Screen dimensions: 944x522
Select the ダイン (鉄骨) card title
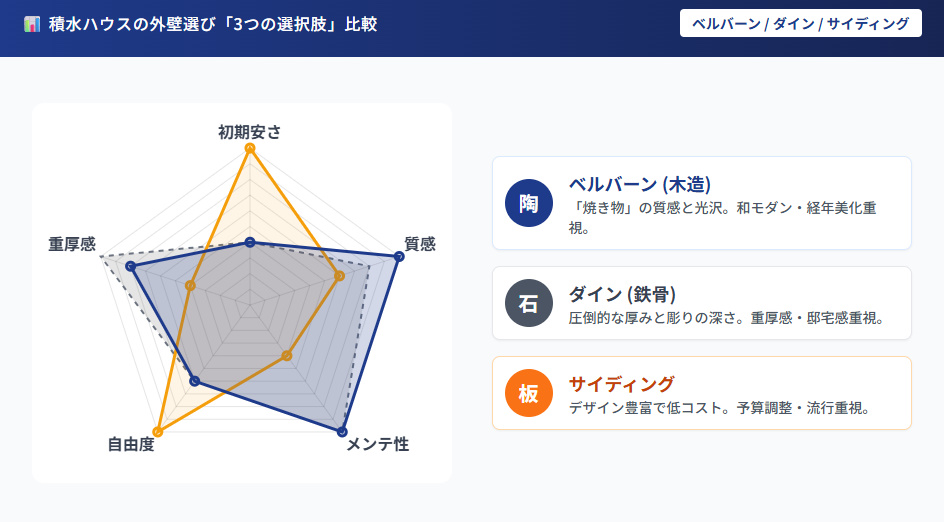(x=622, y=294)
